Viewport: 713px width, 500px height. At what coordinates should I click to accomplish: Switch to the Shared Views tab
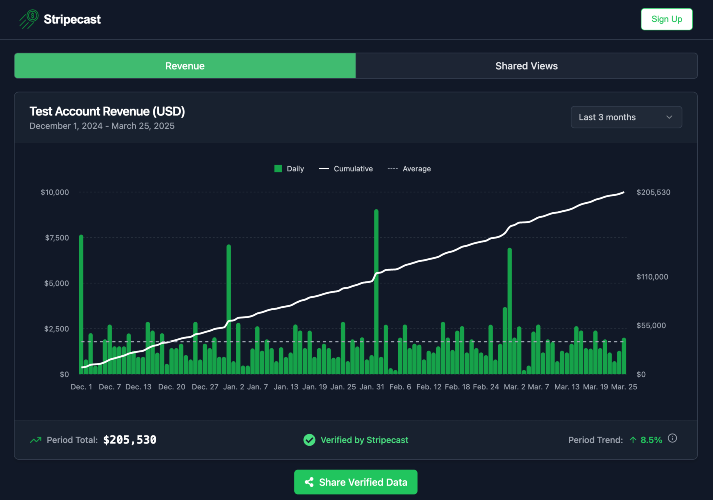click(x=527, y=66)
